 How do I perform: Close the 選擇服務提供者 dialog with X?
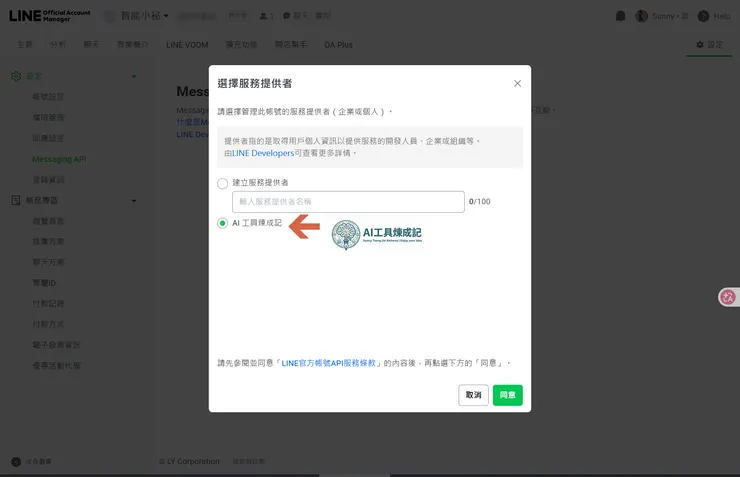coord(517,84)
